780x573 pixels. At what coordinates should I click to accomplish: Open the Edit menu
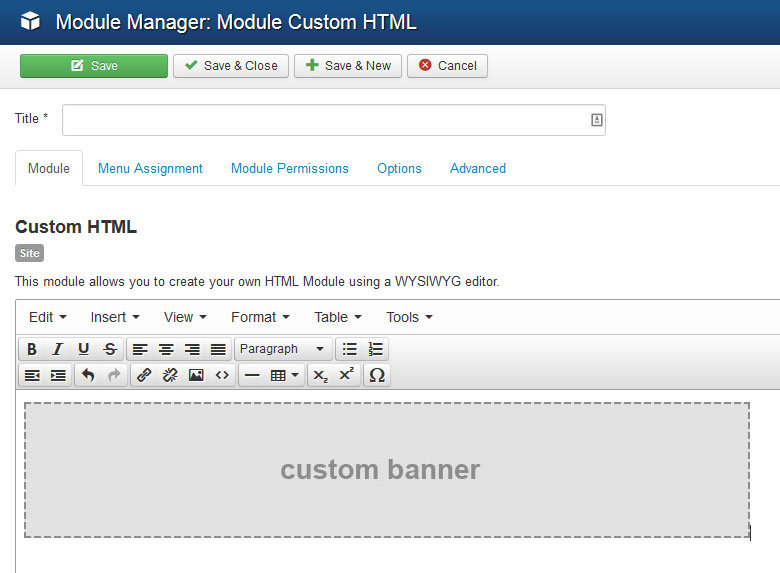click(47, 317)
